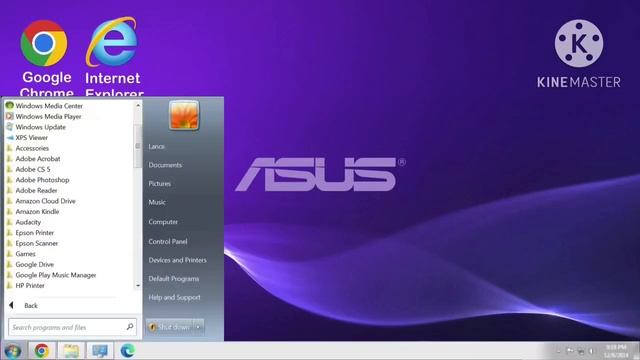This screenshot has width=640, height=360.
Task: Click the volume icon in tray
Action: coord(591,351)
